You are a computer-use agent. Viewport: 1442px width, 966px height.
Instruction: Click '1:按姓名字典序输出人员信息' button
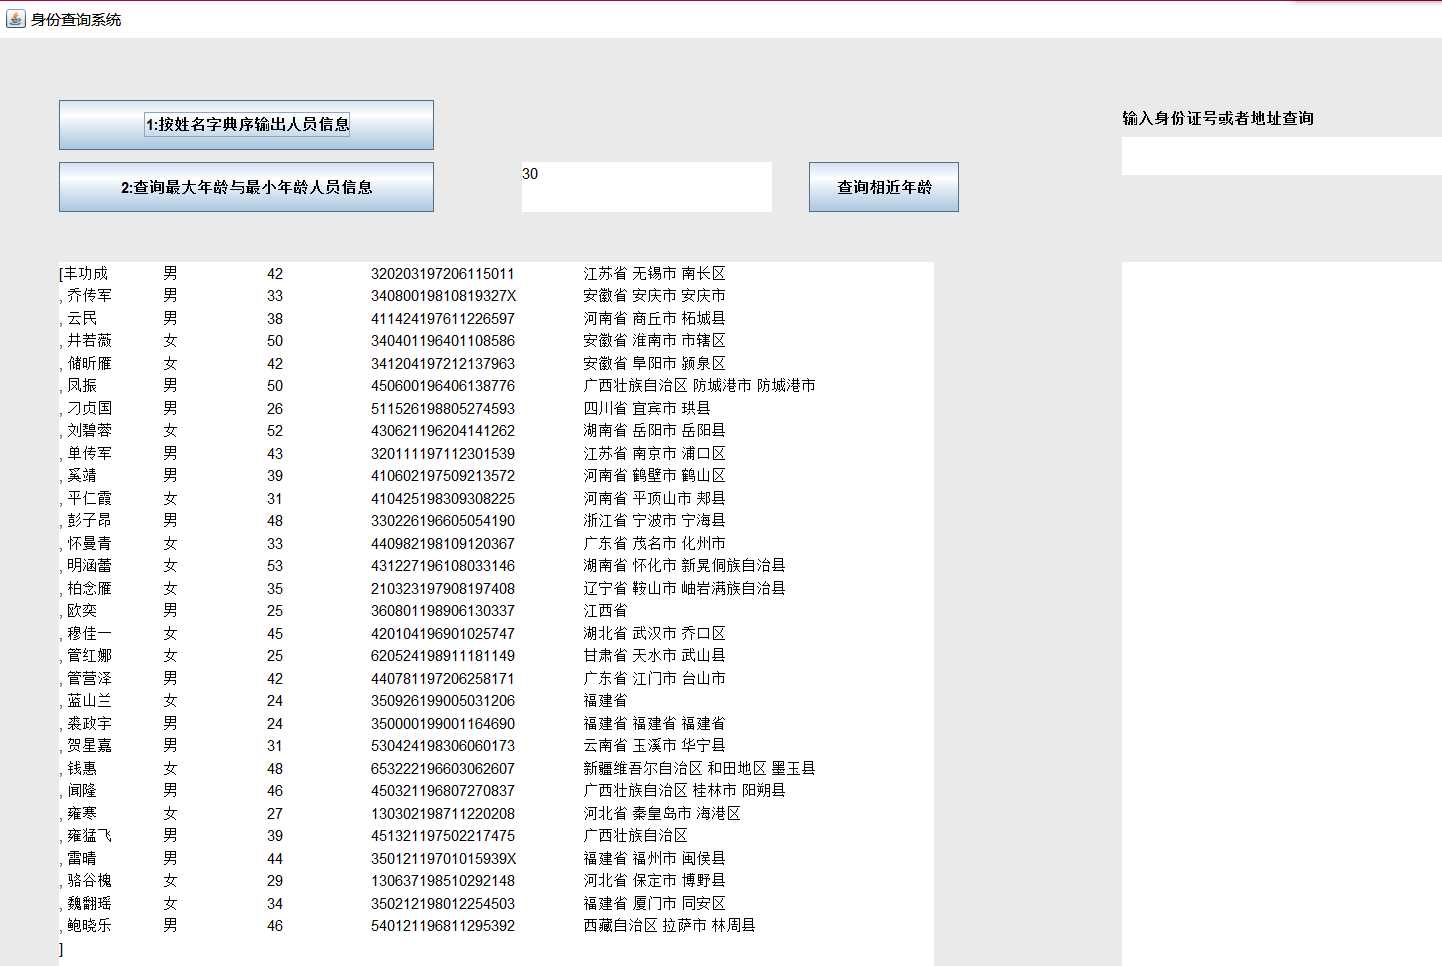tap(246, 125)
